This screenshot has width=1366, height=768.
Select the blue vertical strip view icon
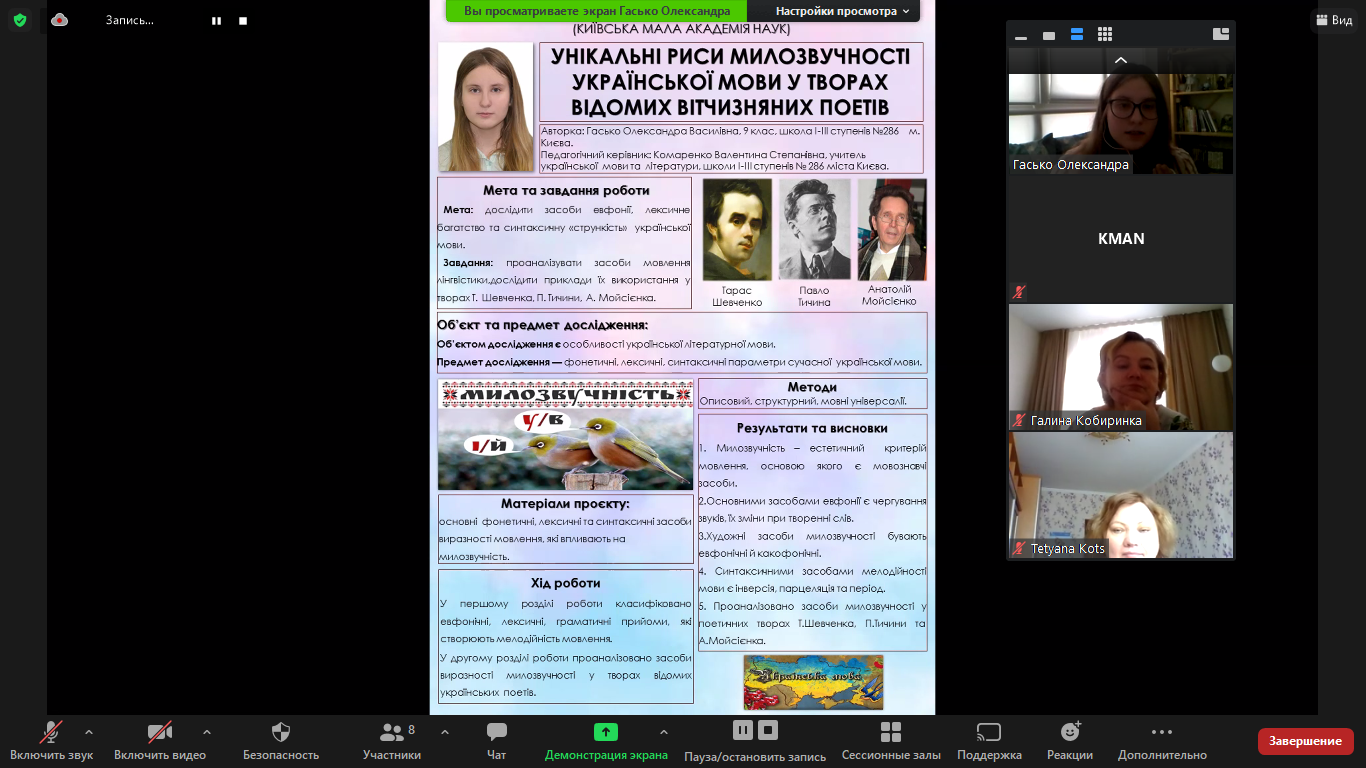coord(1077,35)
